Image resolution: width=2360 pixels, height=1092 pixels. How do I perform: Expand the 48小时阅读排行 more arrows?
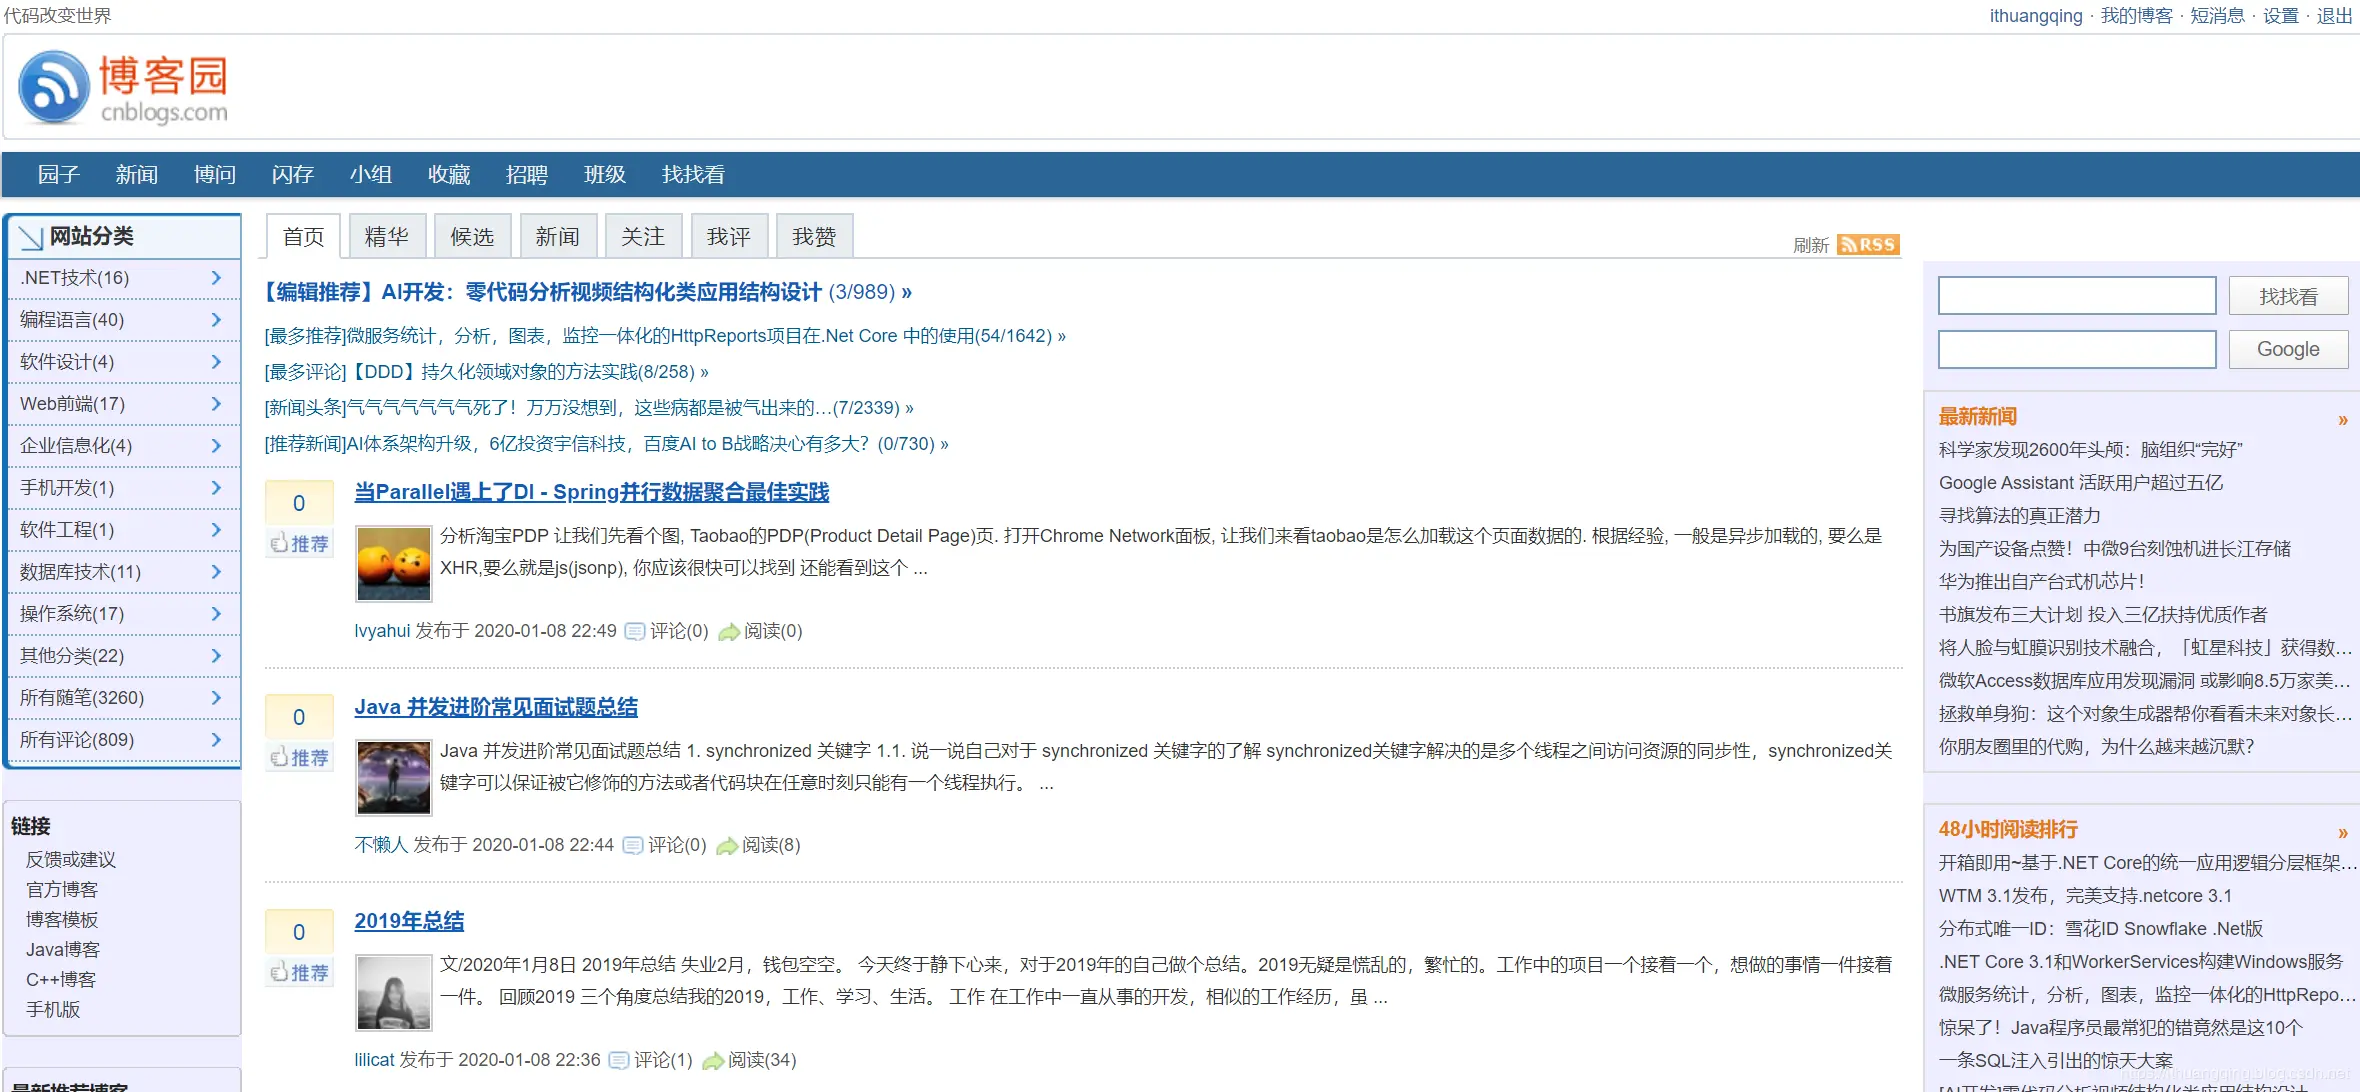coord(2342,833)
